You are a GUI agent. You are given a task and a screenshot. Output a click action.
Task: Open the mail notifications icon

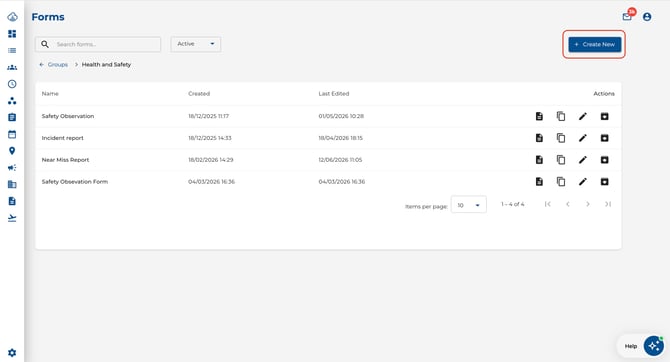(627, 17)
